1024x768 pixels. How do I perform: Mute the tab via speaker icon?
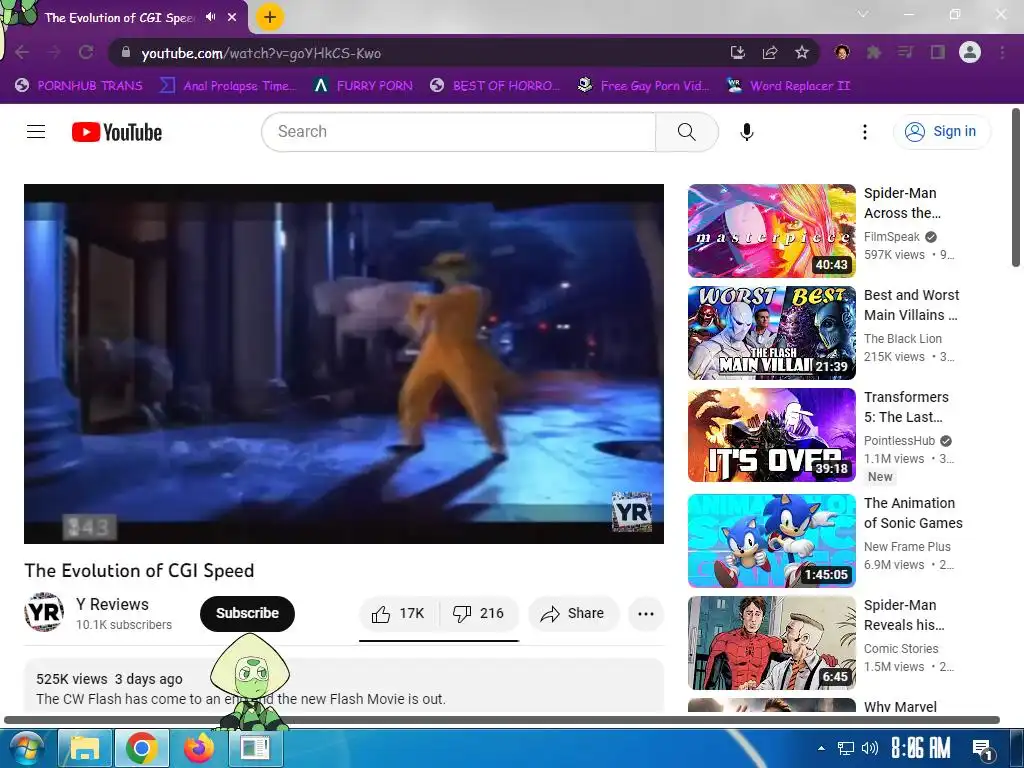point(210,17)
